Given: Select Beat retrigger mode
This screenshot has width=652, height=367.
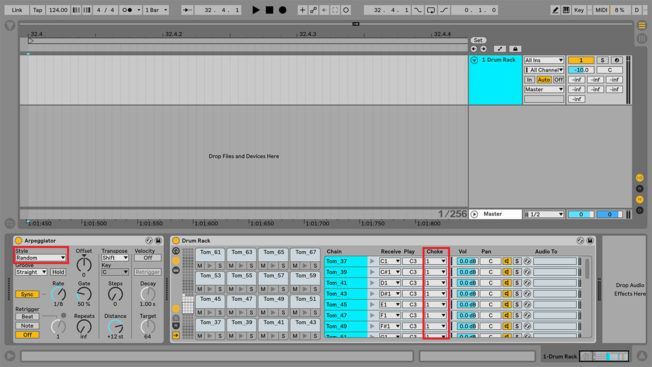Looking at the screenshot, I should point(27,317).
